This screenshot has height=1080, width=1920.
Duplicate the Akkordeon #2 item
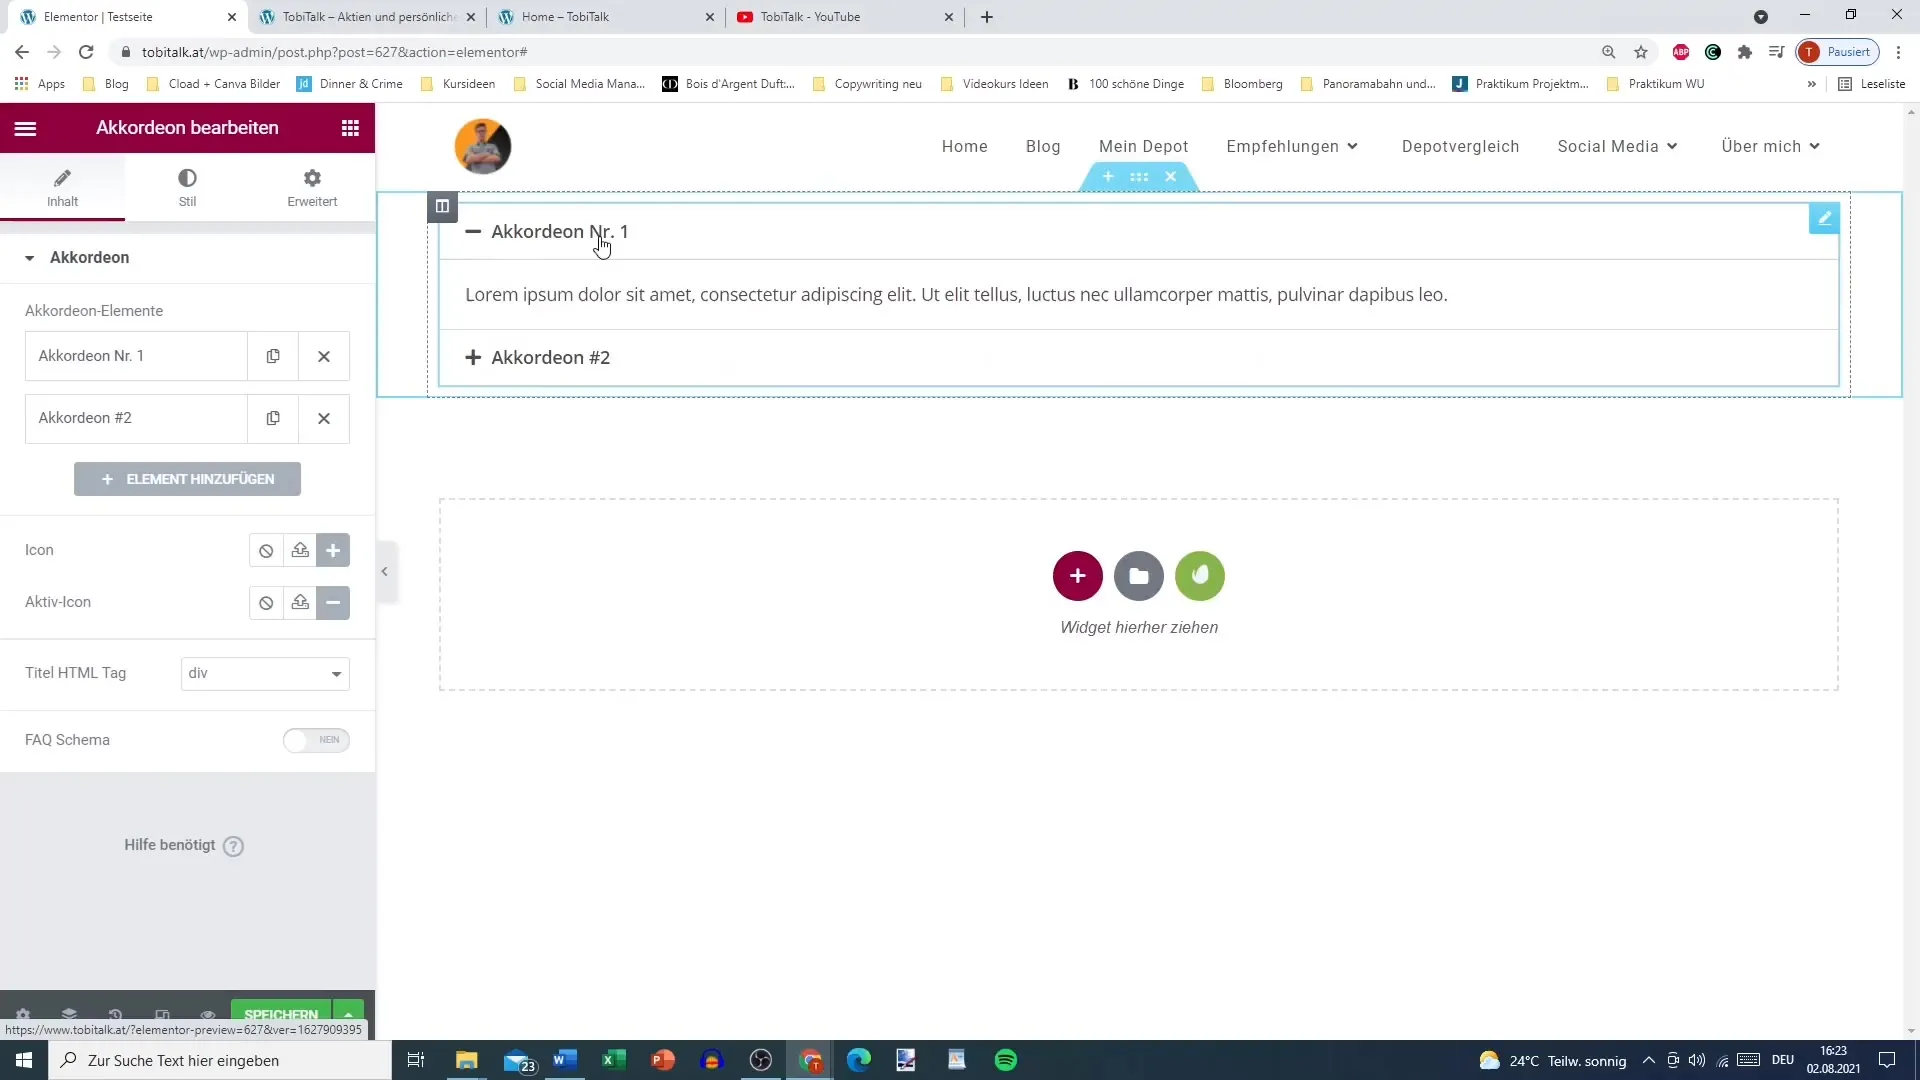[273, 418]
